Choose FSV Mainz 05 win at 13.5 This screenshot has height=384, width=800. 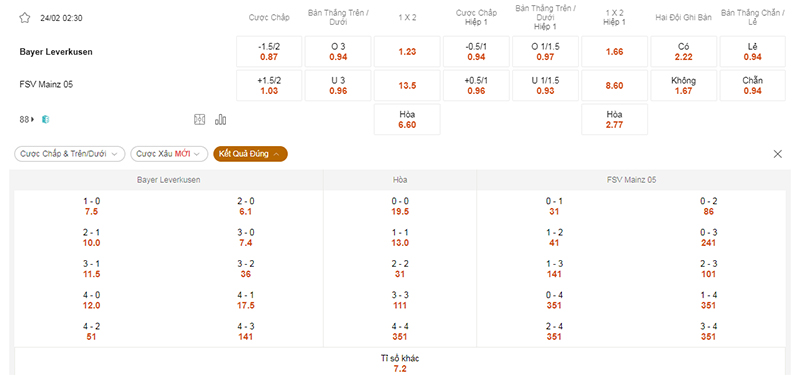(407, 86)
